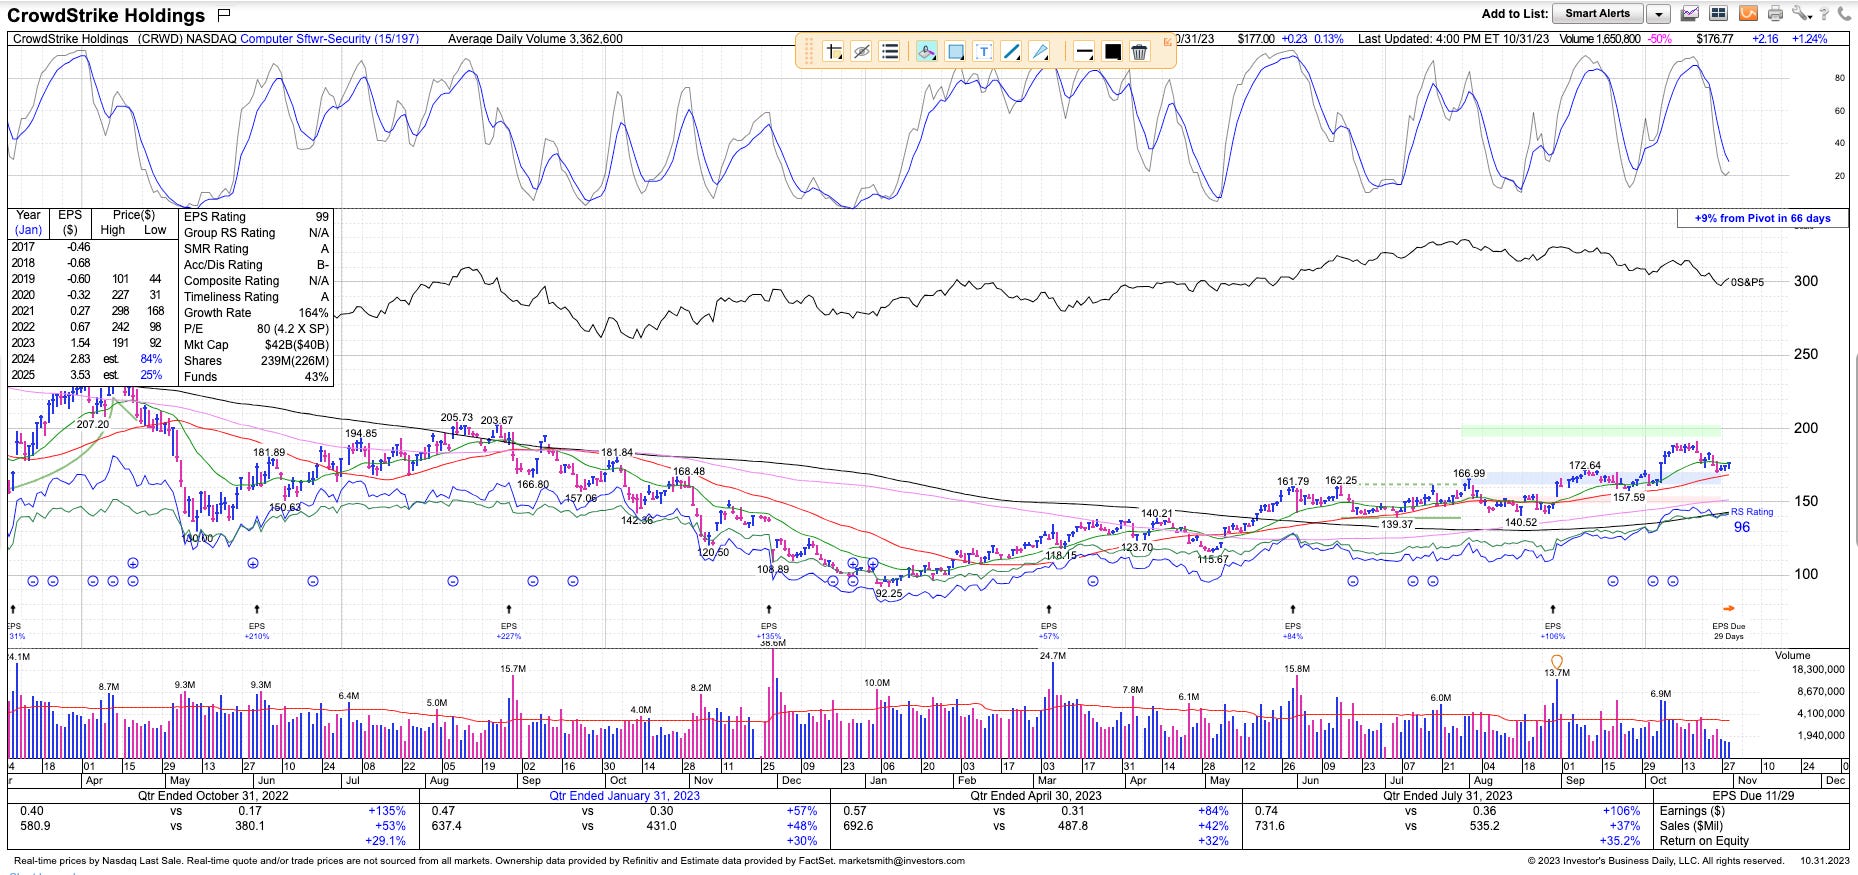This screenshot has width=1858, height=875.
Task: Click the EPS +227% earnings arrow marker
Action: 509,608
